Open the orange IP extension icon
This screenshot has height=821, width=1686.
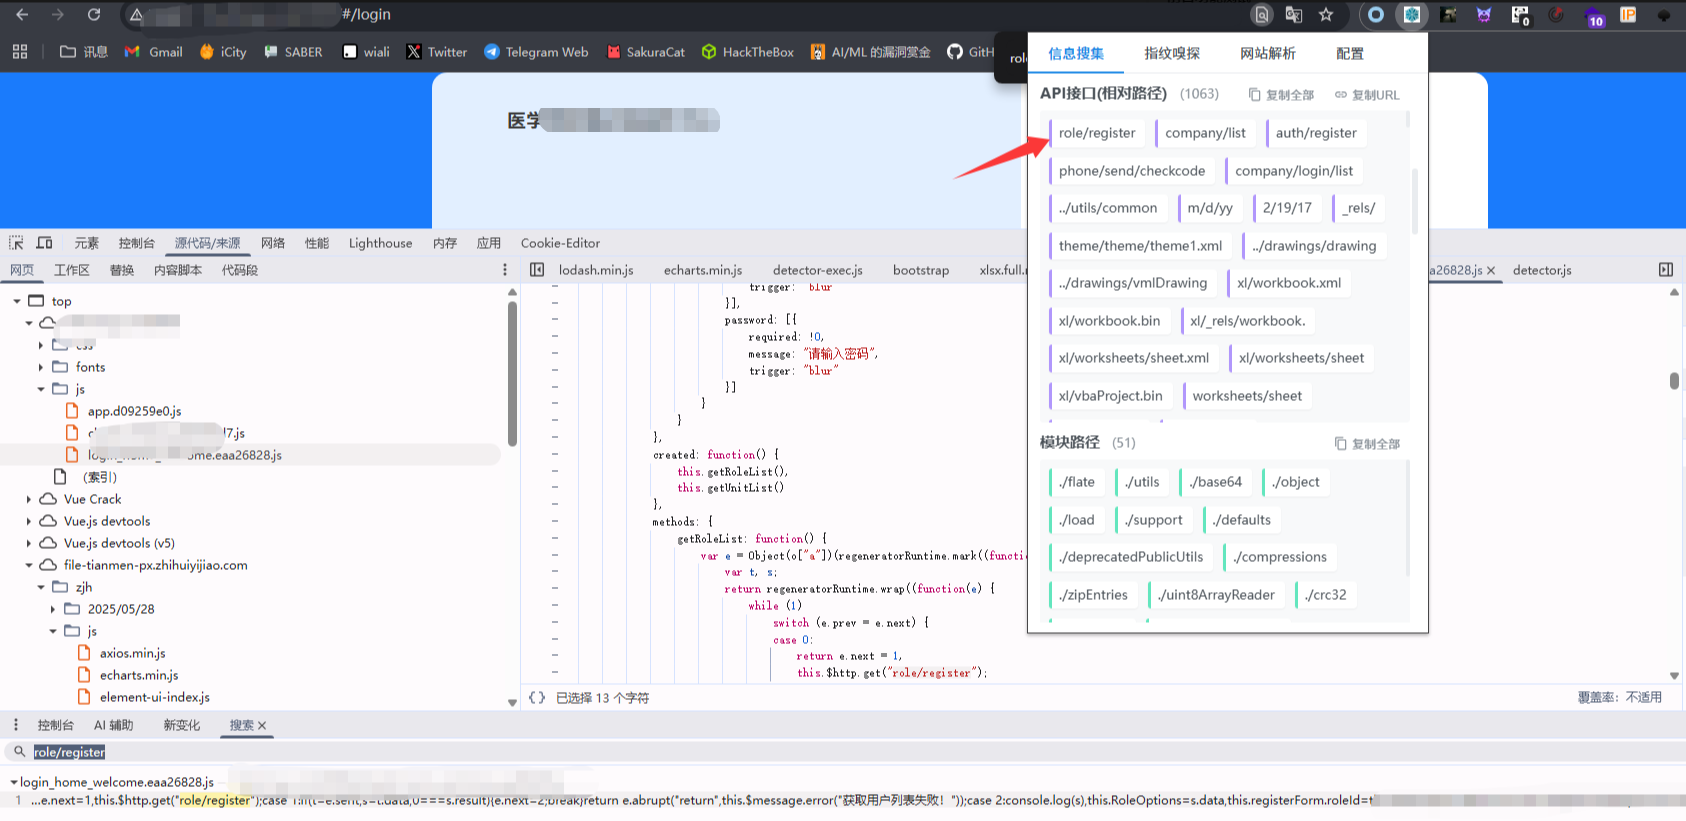tap(1628, 15)
